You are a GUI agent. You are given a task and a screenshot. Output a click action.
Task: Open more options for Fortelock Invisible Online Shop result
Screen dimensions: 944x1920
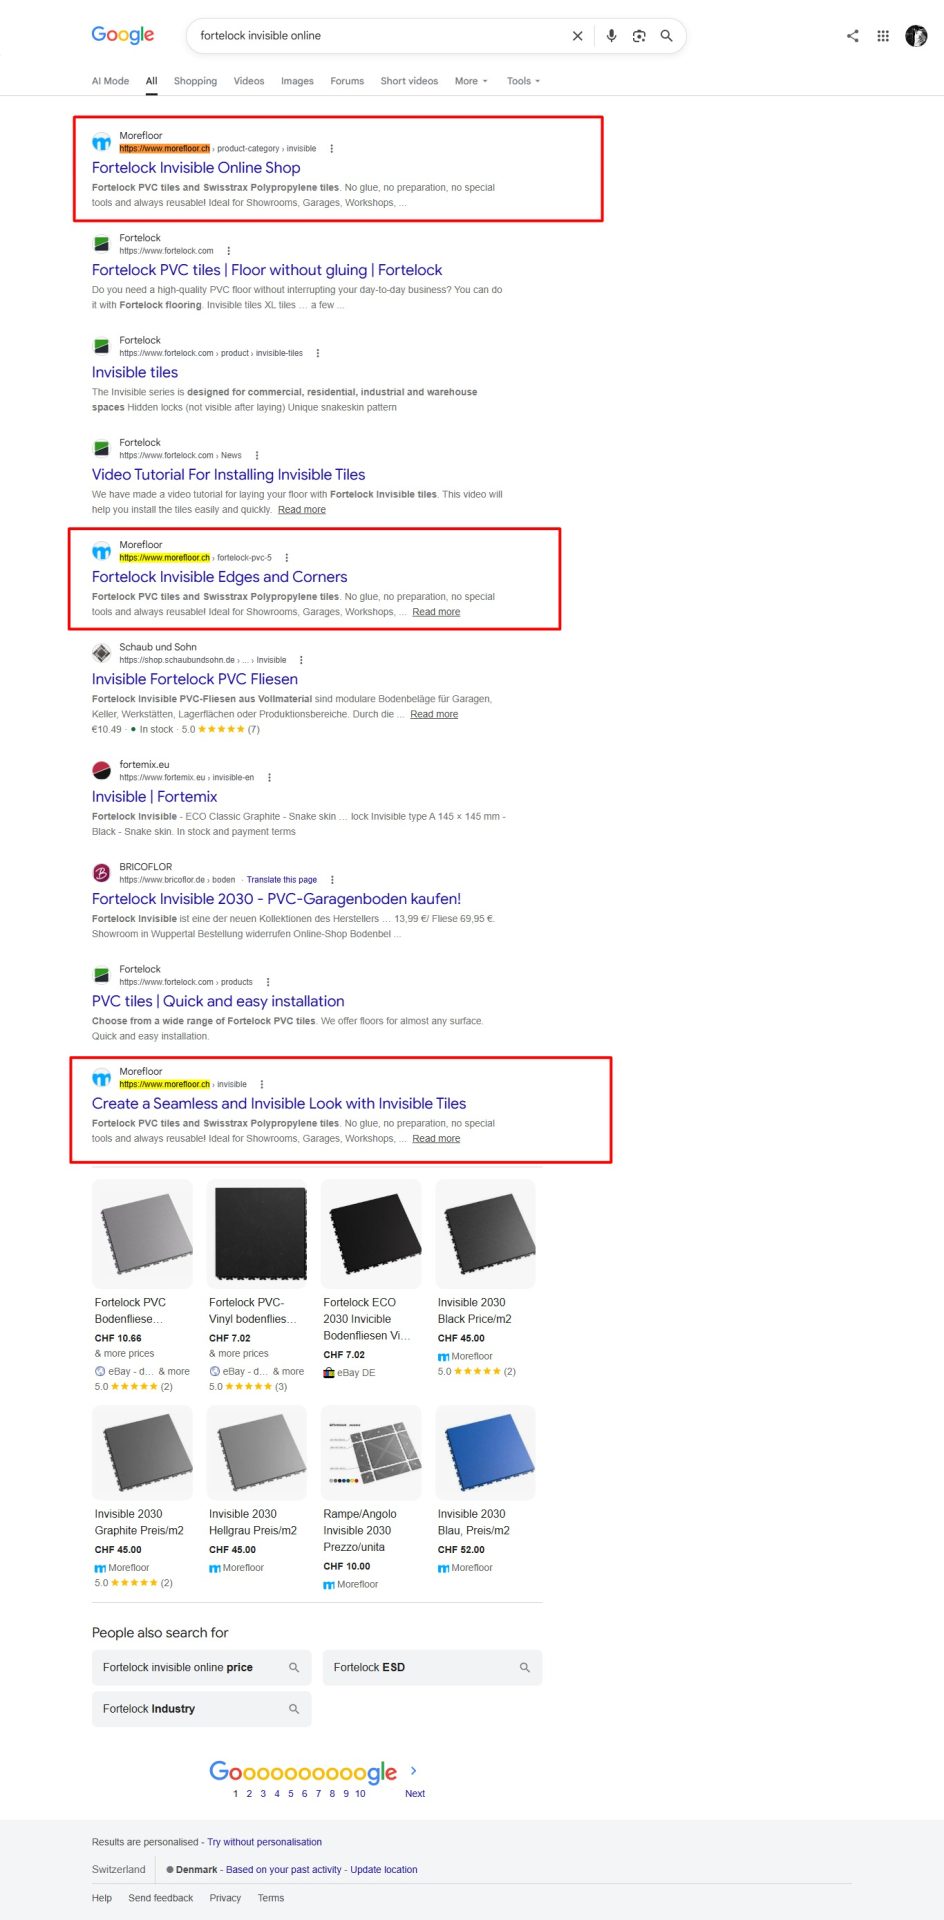click(x=332, y=149)
